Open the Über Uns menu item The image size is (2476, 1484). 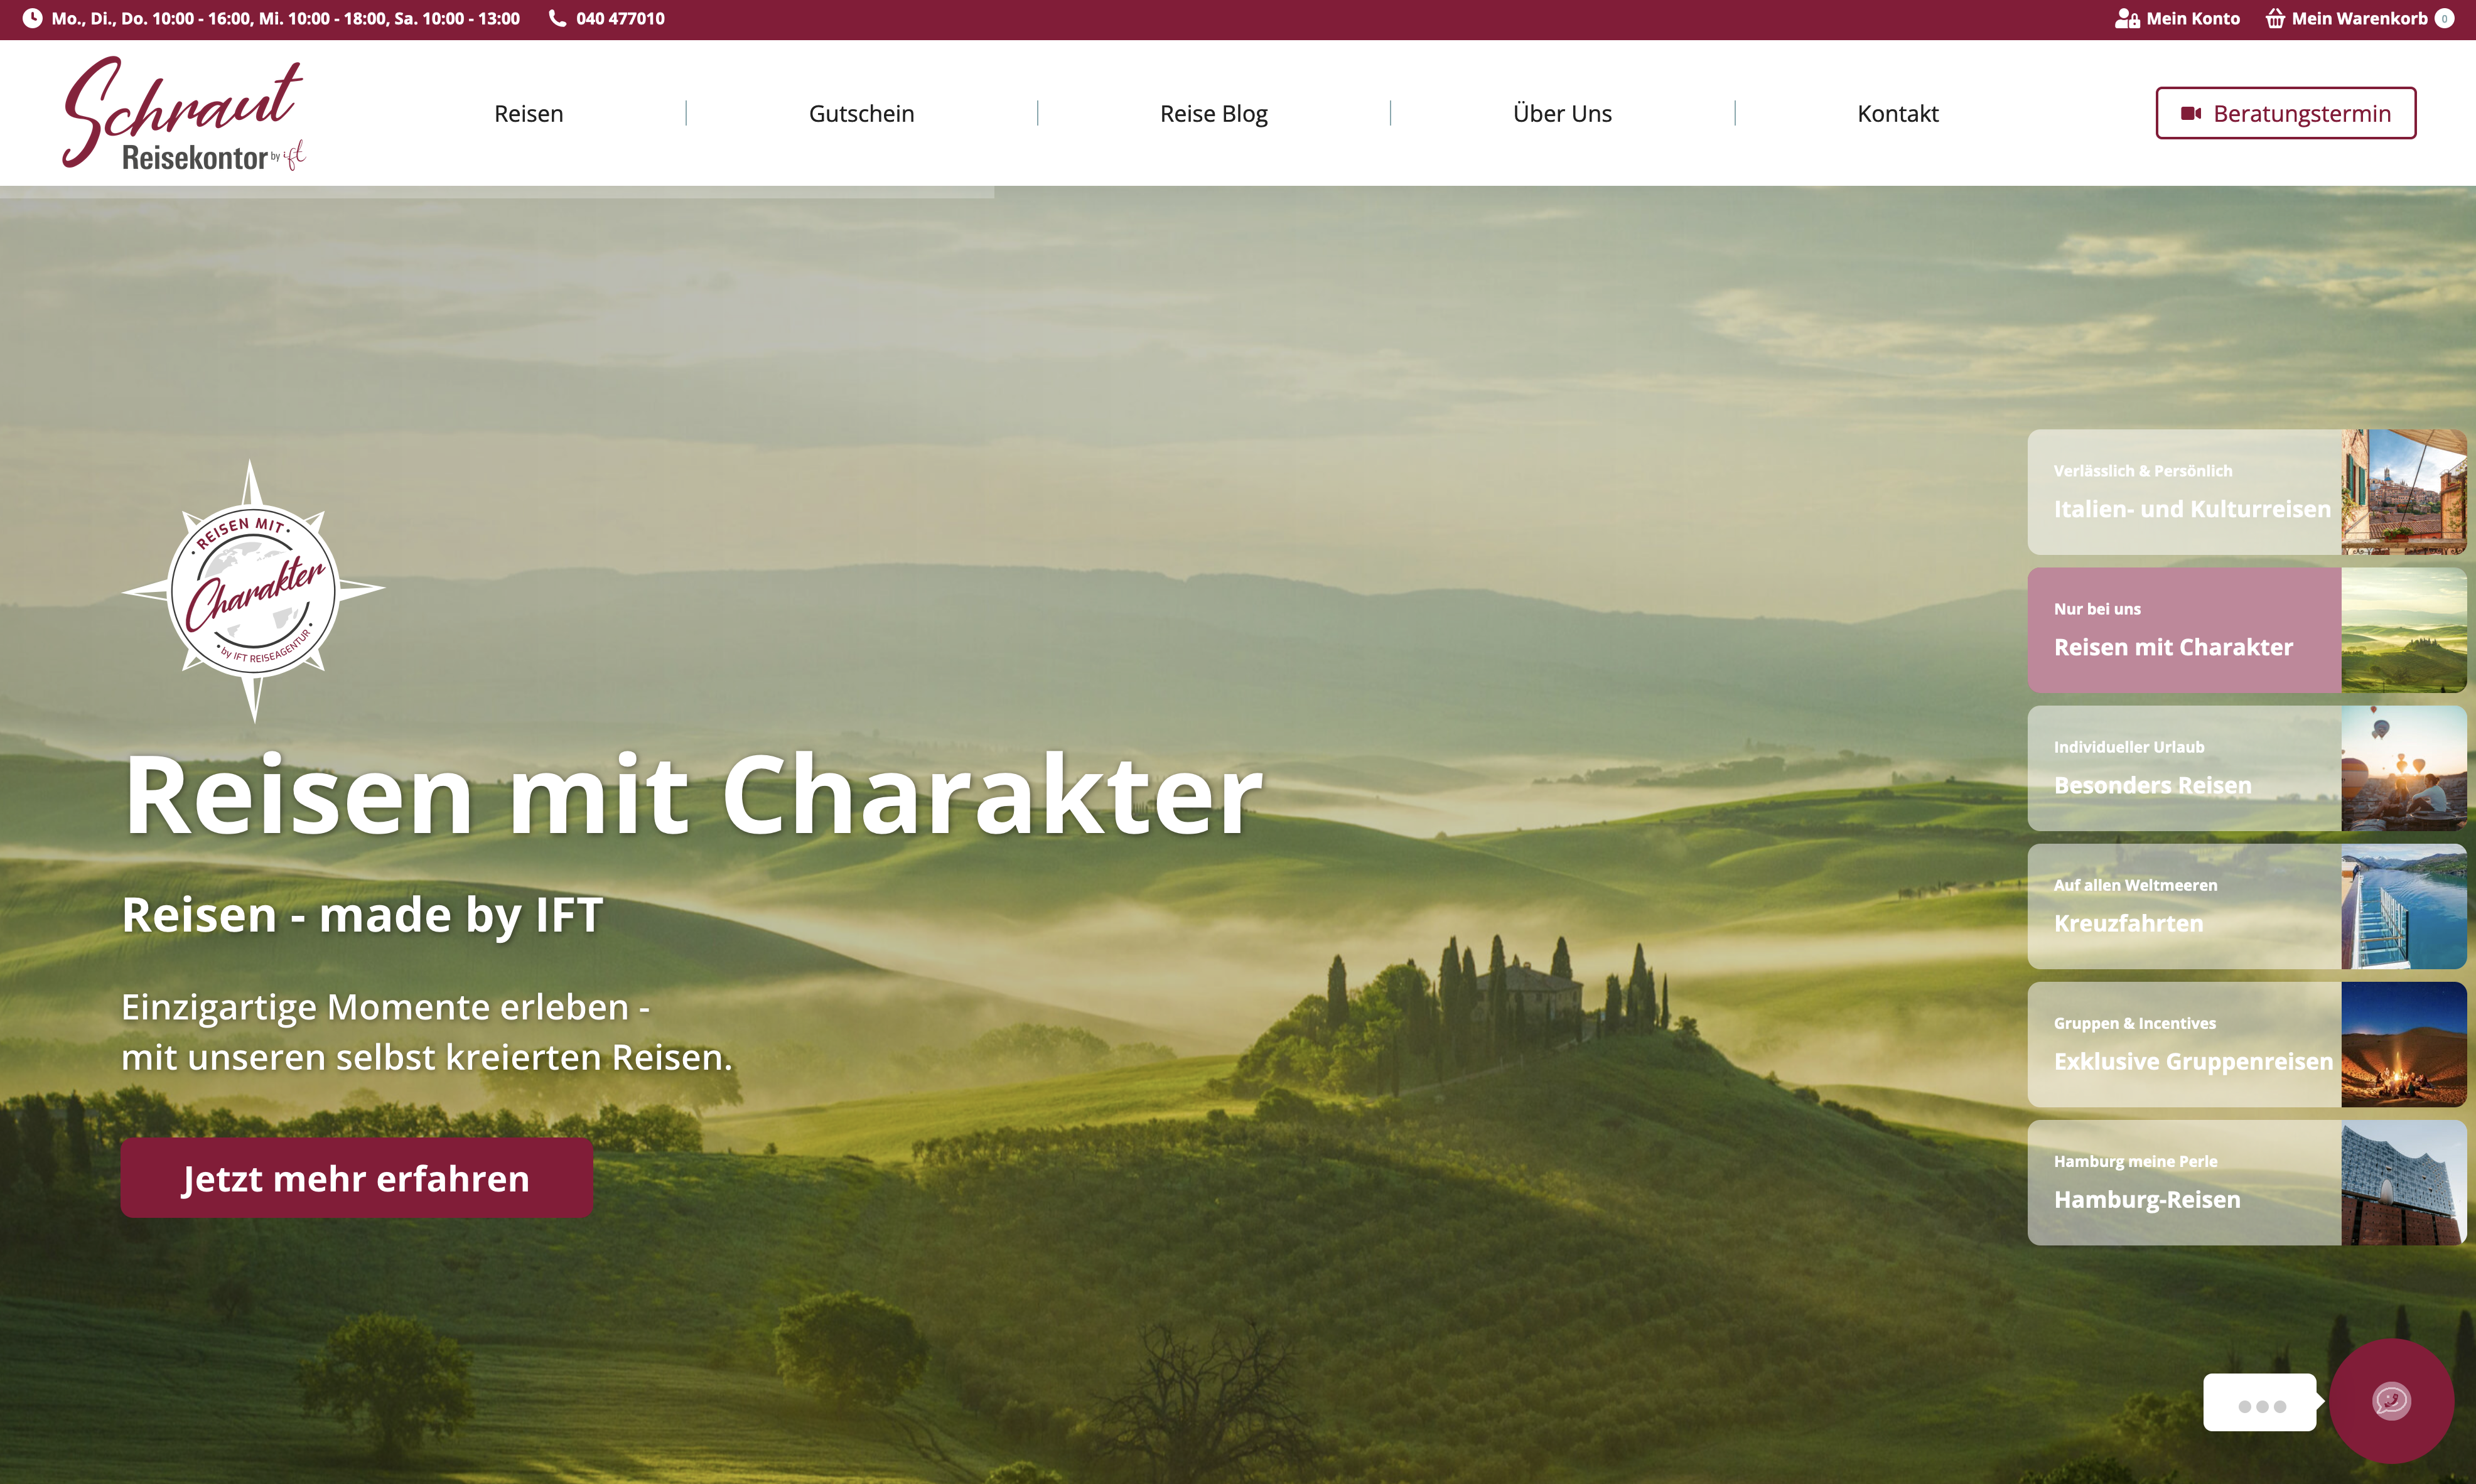[1562, 114]
